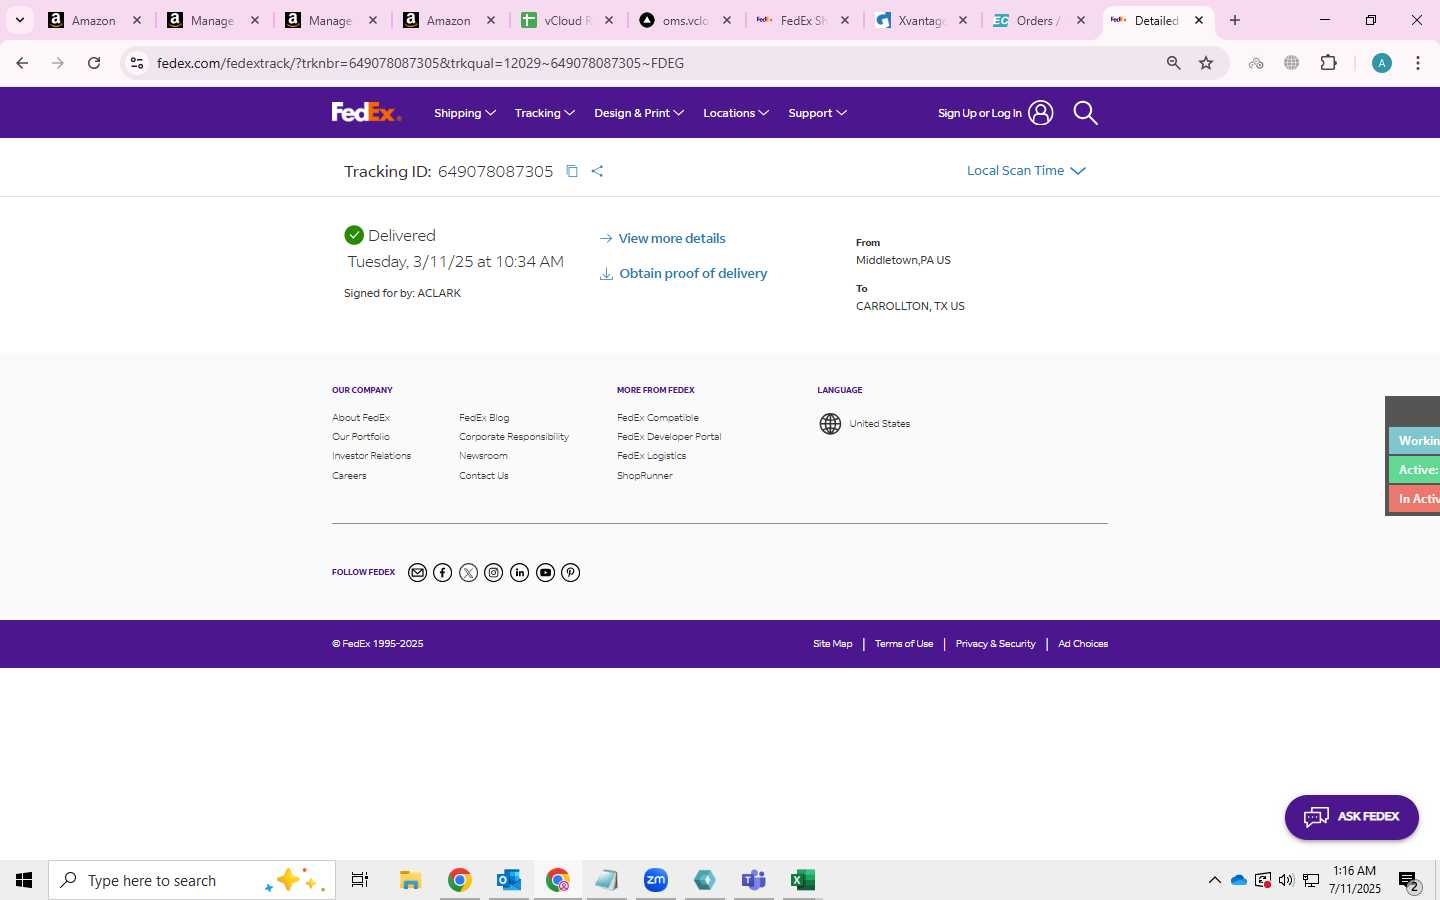Open File Explorer from taskbar

(x=410, y=880)
